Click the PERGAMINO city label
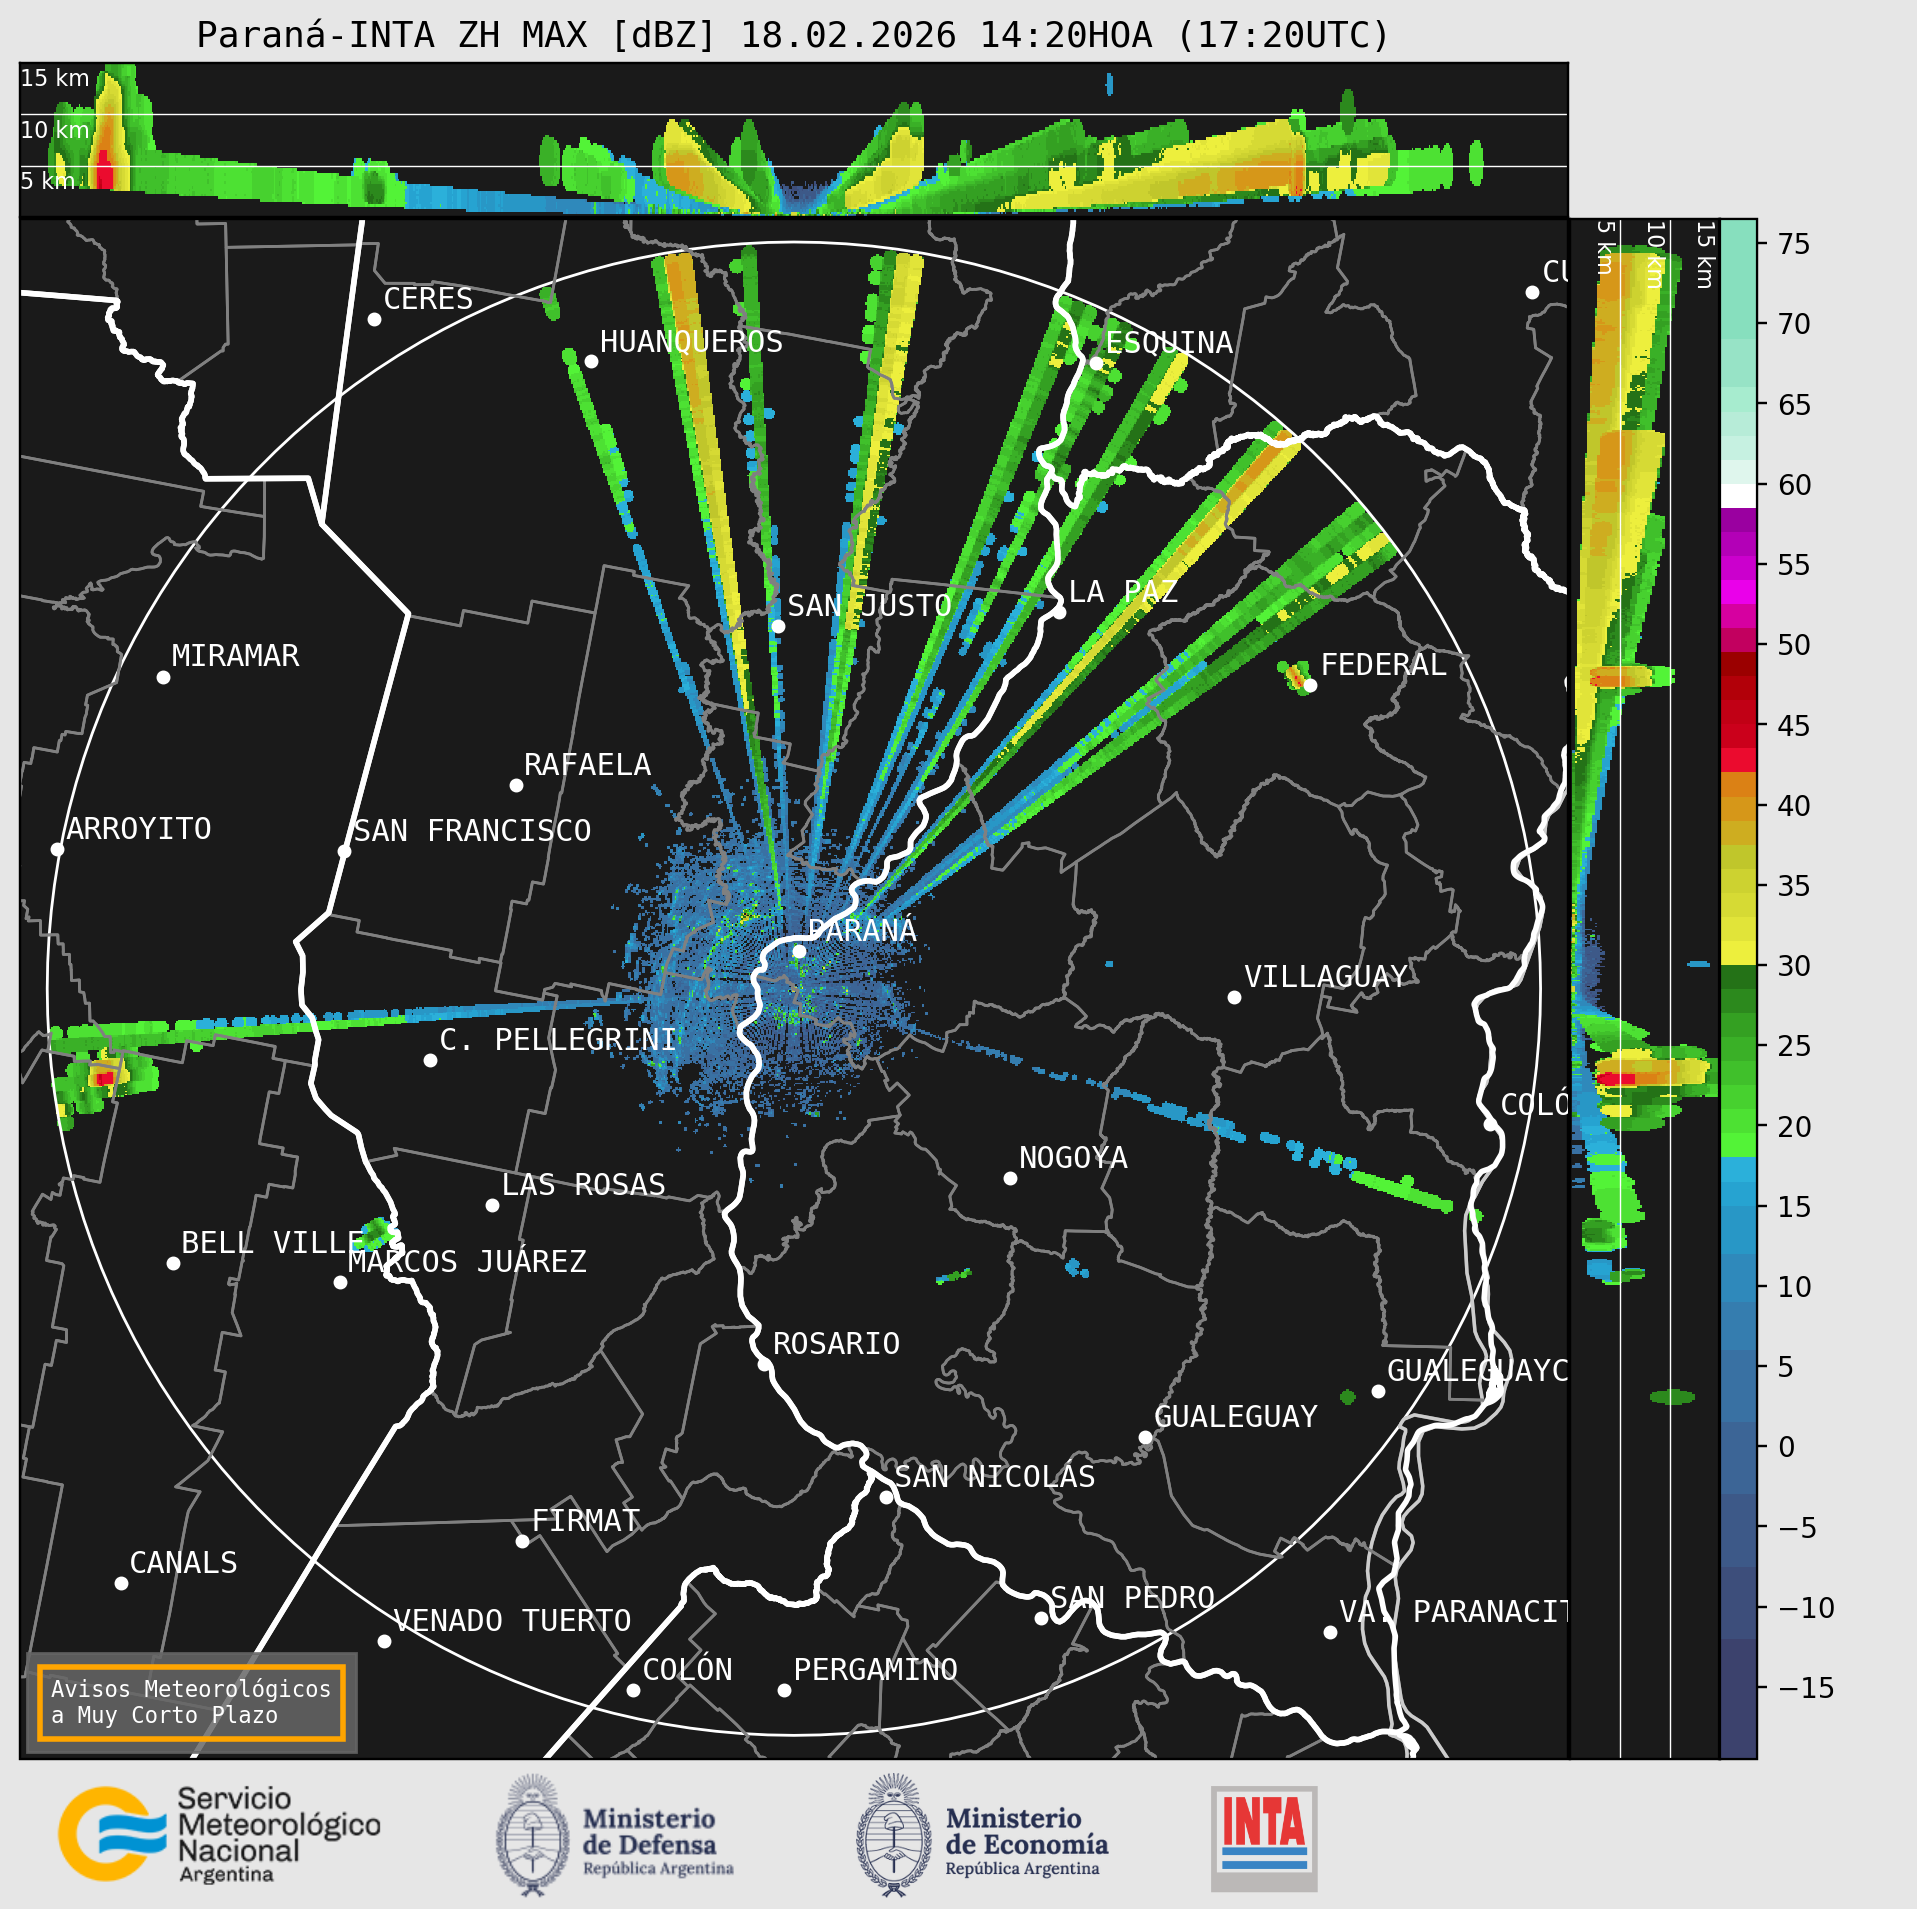 (x=875, y=1669)
